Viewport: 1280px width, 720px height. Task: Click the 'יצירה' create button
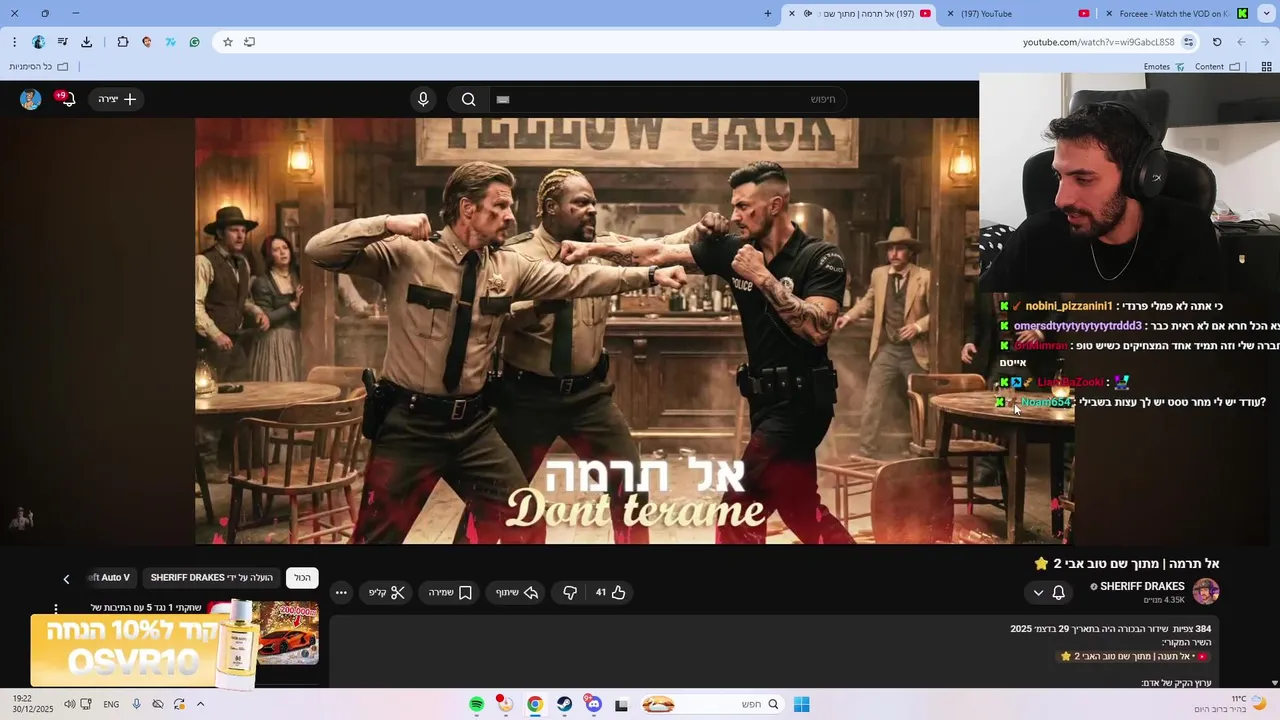click(x=117, y=99)
